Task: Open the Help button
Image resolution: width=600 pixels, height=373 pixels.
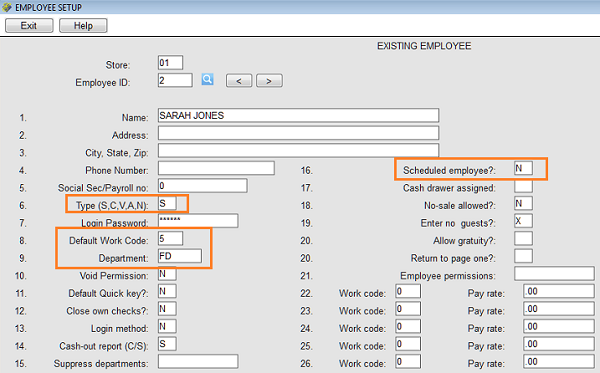Action: 83,26
